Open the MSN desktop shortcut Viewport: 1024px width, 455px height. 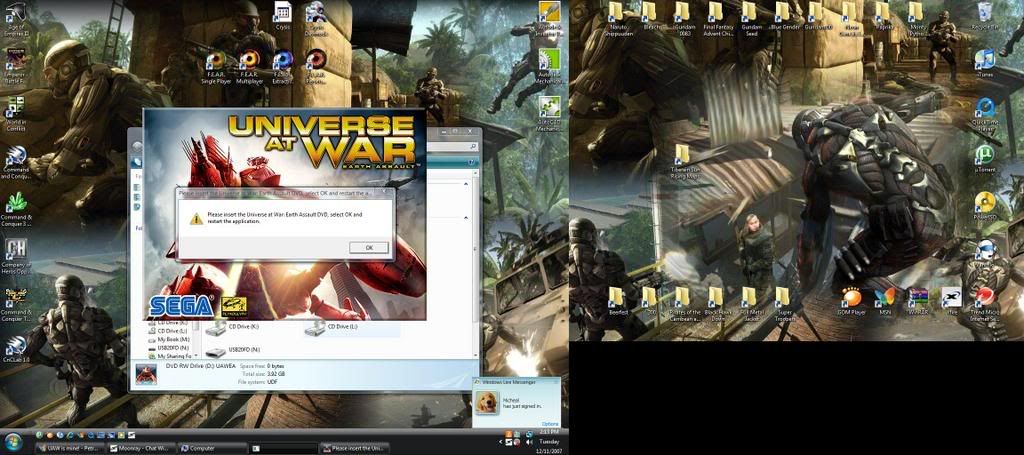pyautogui.click(x=885, y=302)
